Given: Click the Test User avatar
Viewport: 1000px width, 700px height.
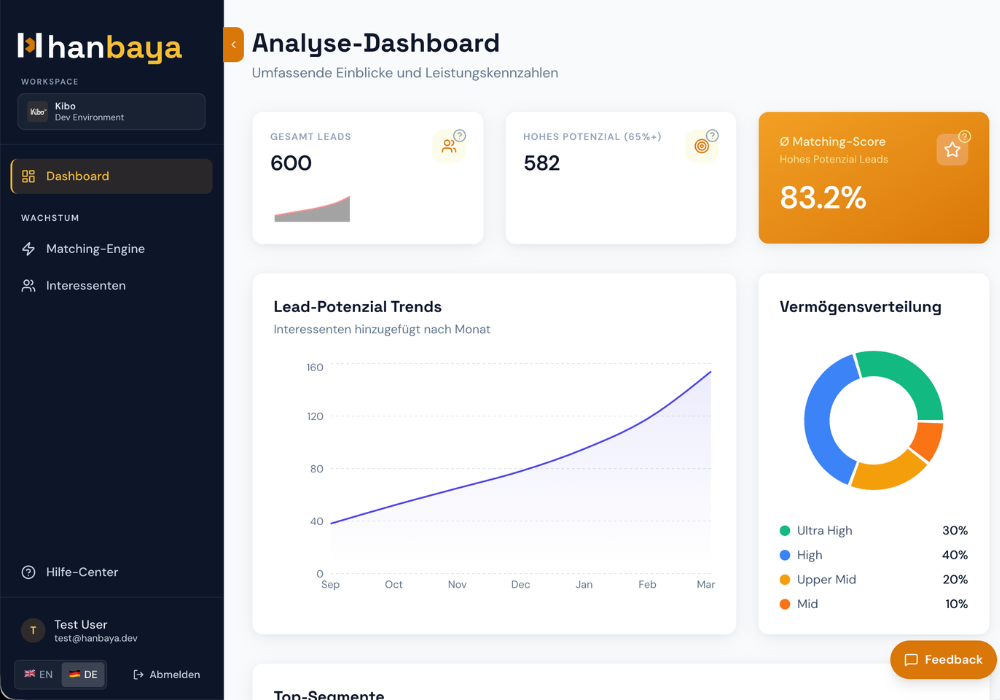Looking at the screenshot, I should pos(33,631).
